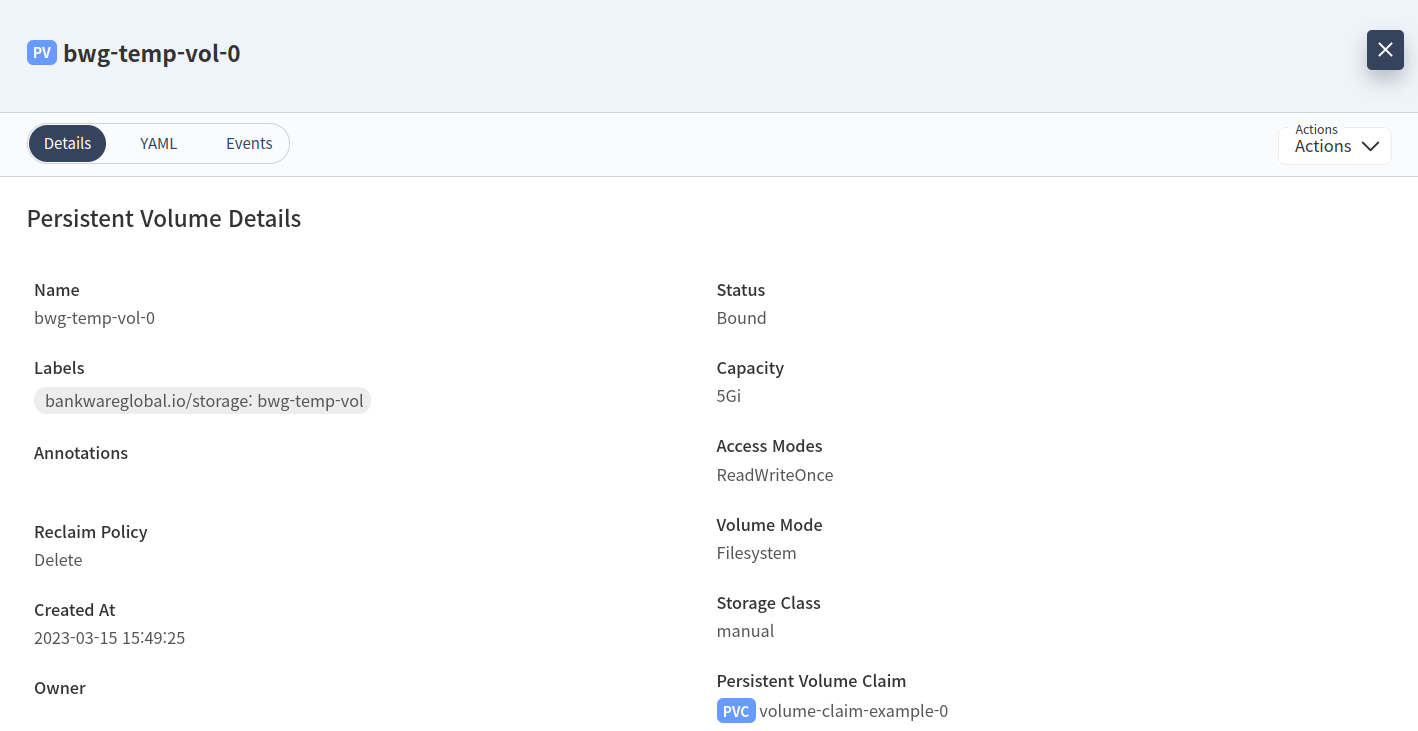Viewport: 1418px width, 731px height.
Task: Select the Status value Bound
Action: [741, 318]
